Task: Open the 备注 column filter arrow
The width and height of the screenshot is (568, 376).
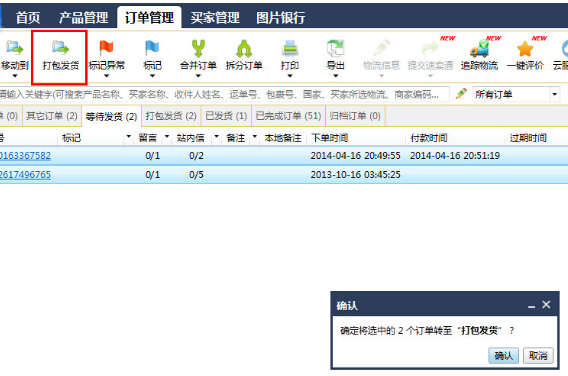Action: [x=255, y=137]
